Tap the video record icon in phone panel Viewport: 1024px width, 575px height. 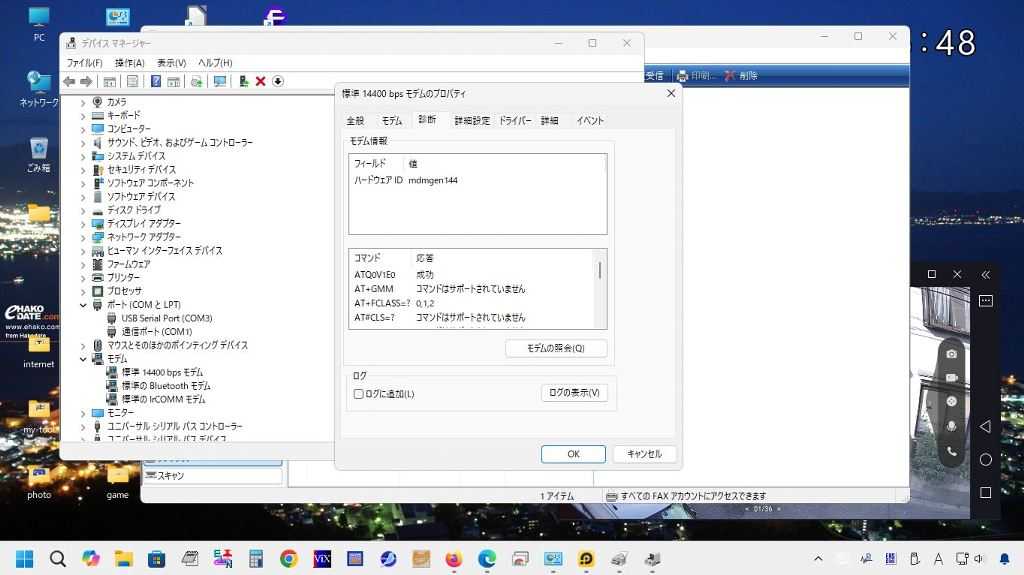(952, 378)
